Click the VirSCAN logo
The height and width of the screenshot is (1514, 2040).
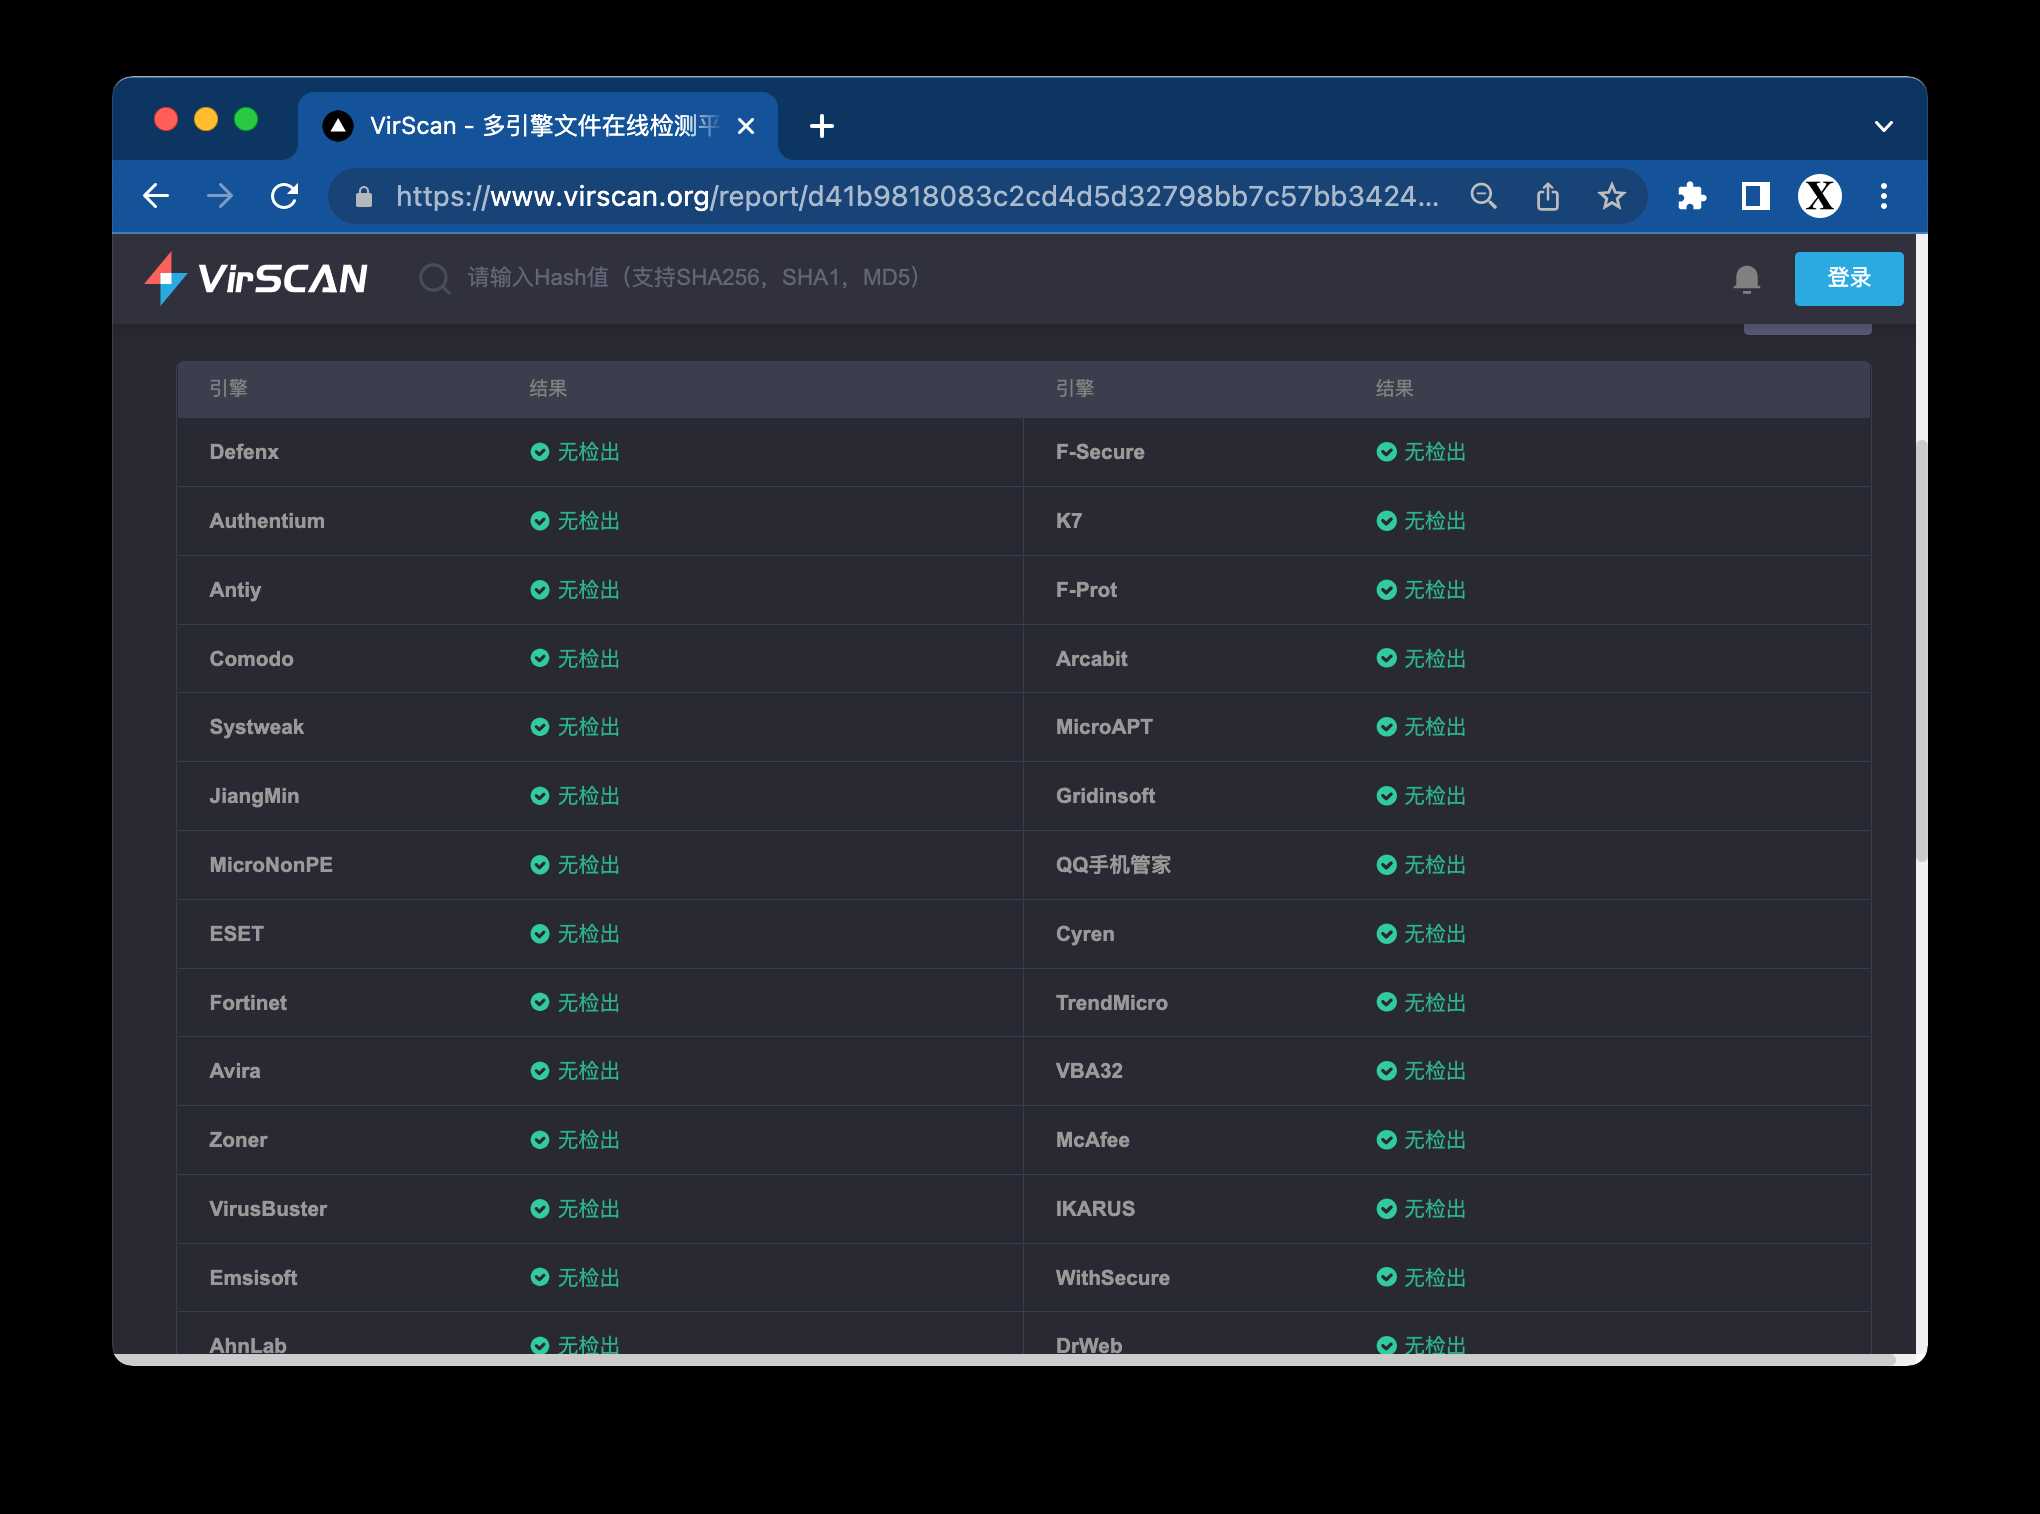pyautogui.click(x=256, y=278)
